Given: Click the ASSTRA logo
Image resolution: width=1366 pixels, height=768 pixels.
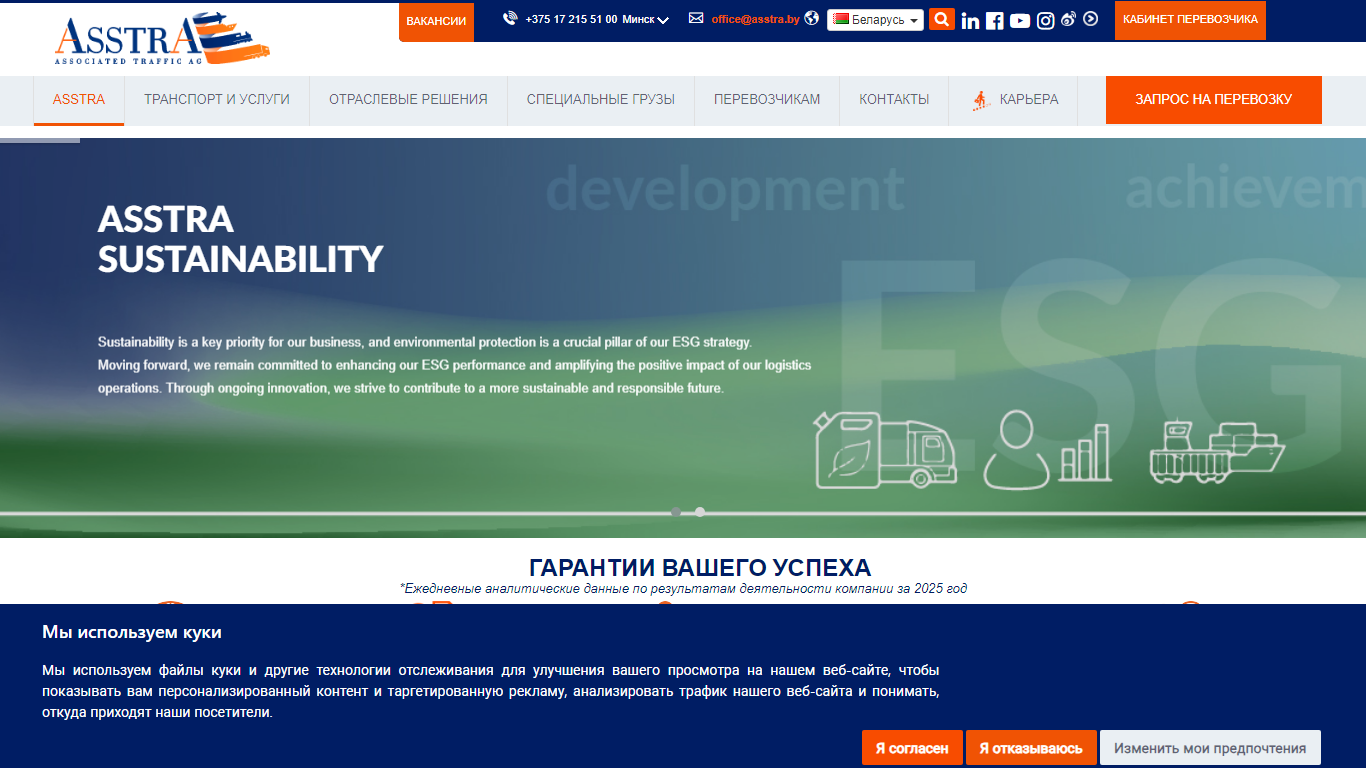Looking at the screenshot, I should 162,40.
